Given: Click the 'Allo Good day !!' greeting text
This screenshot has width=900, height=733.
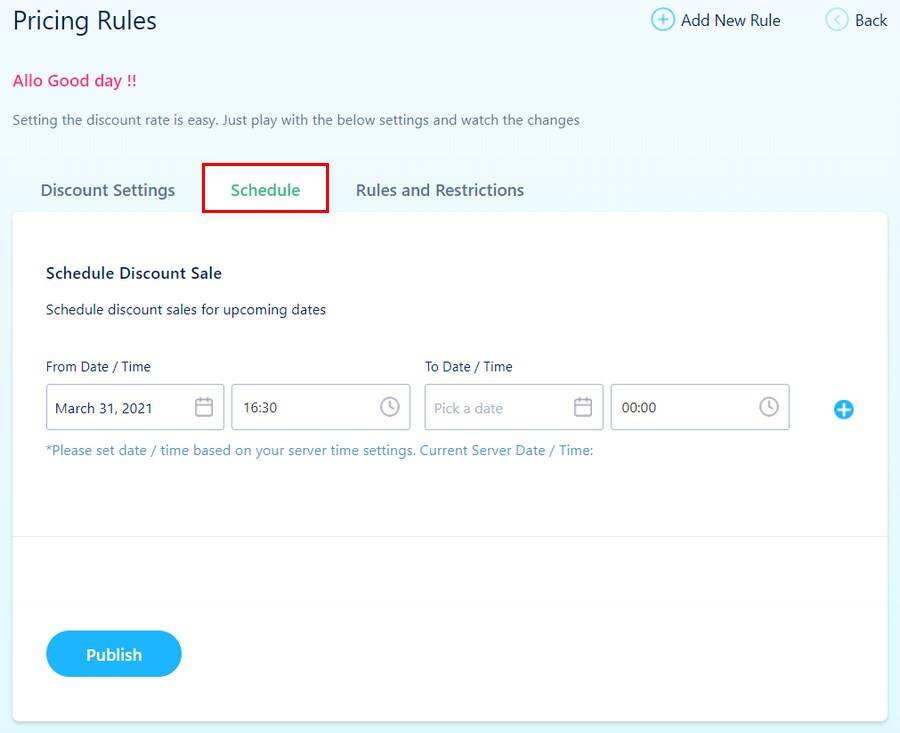Looking at the screenshot, I should 75,81.
